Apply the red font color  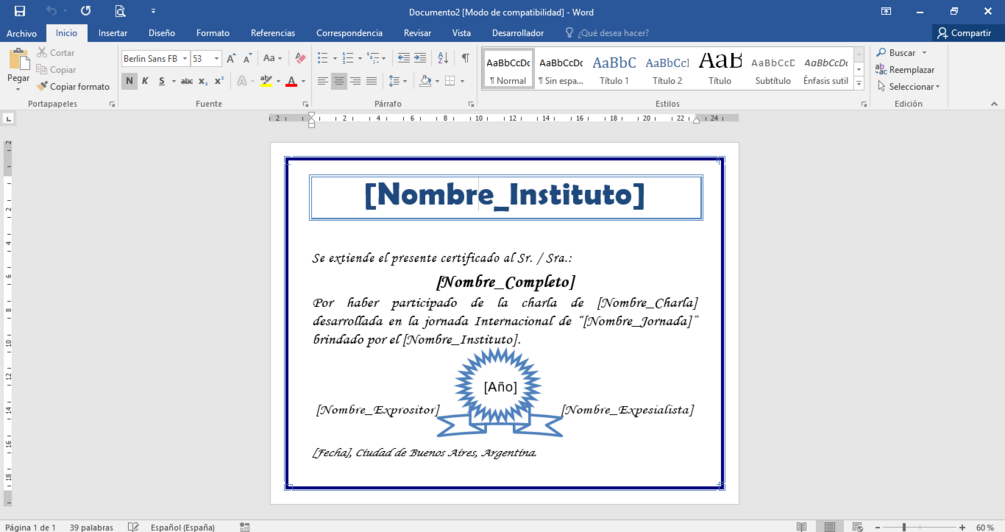[291, 81]
